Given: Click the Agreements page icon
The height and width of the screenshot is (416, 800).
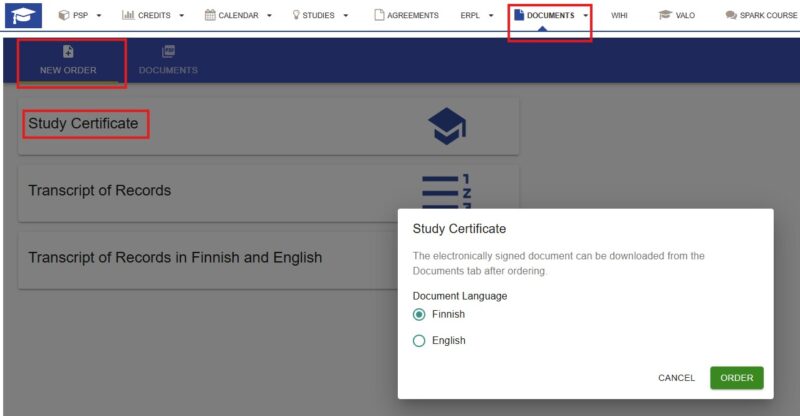Looking at the screenshot, I should tap(379, 15).
